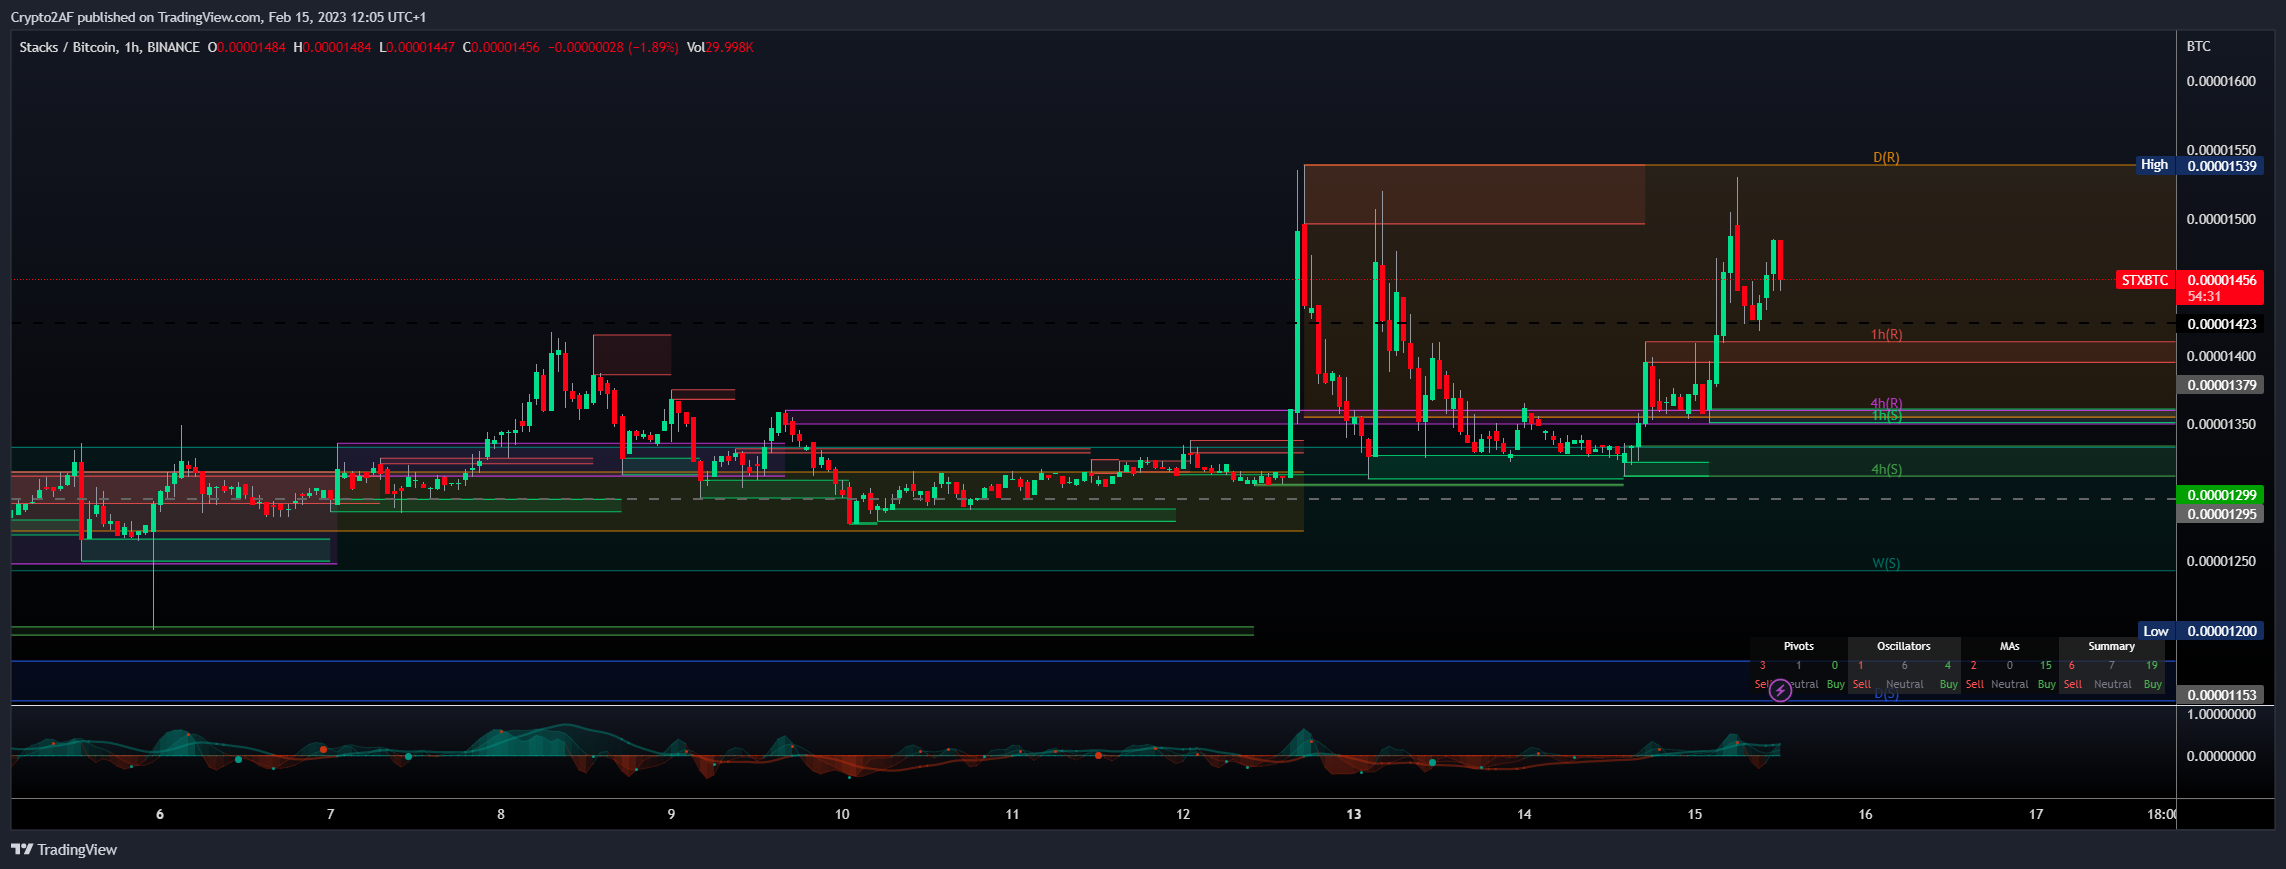The width and height of the screenshot is (2286, 869).
Task: Click the 0.00001600 price scale value
Action: [2221, 81]
